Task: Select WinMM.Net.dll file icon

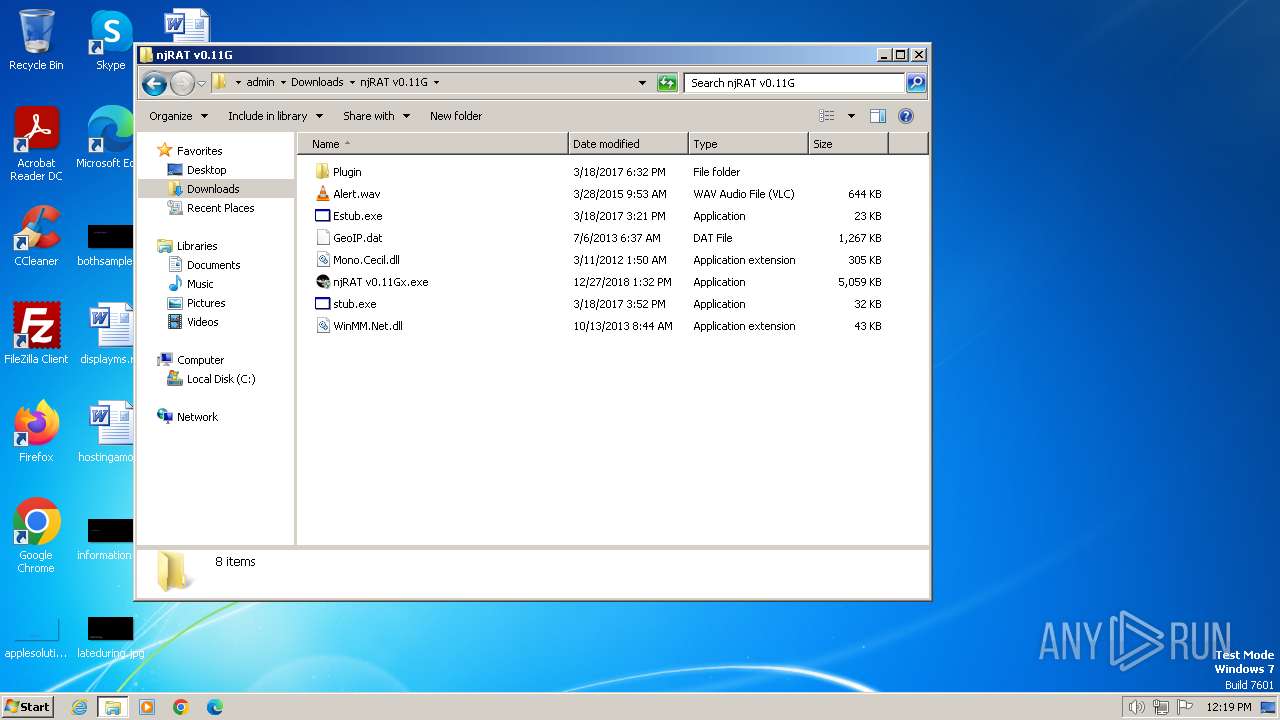Action: 322,326
